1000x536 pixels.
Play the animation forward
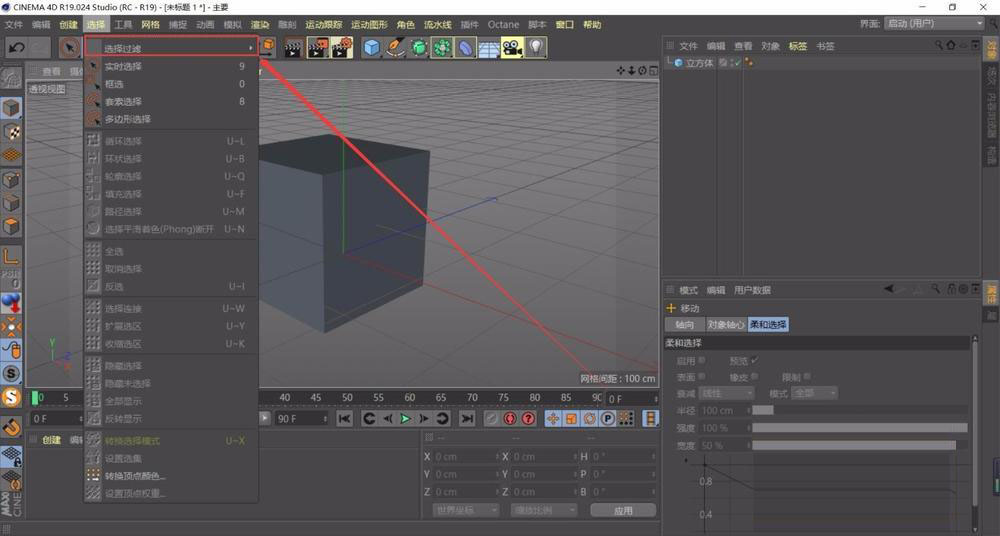pyautogui.click(x=405, y=419)
